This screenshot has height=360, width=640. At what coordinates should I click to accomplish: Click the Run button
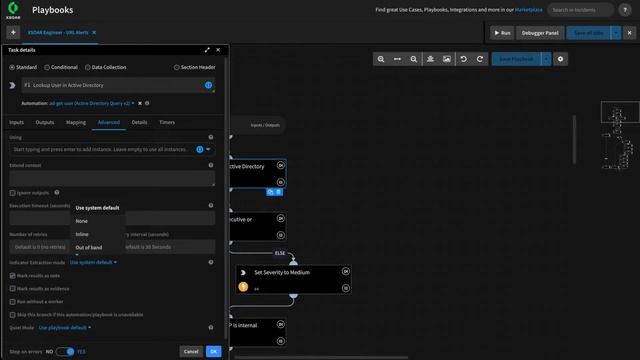click(502, 33)
